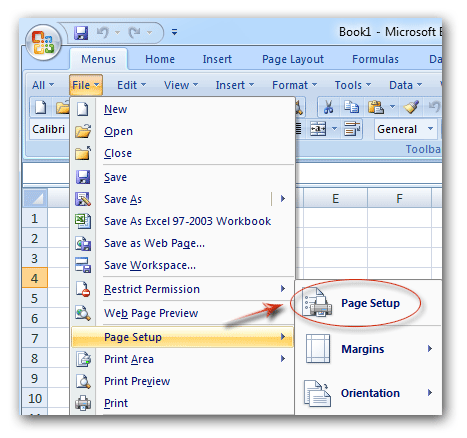
Task: Open the Margins submenu item
Action: coord(368,349)
